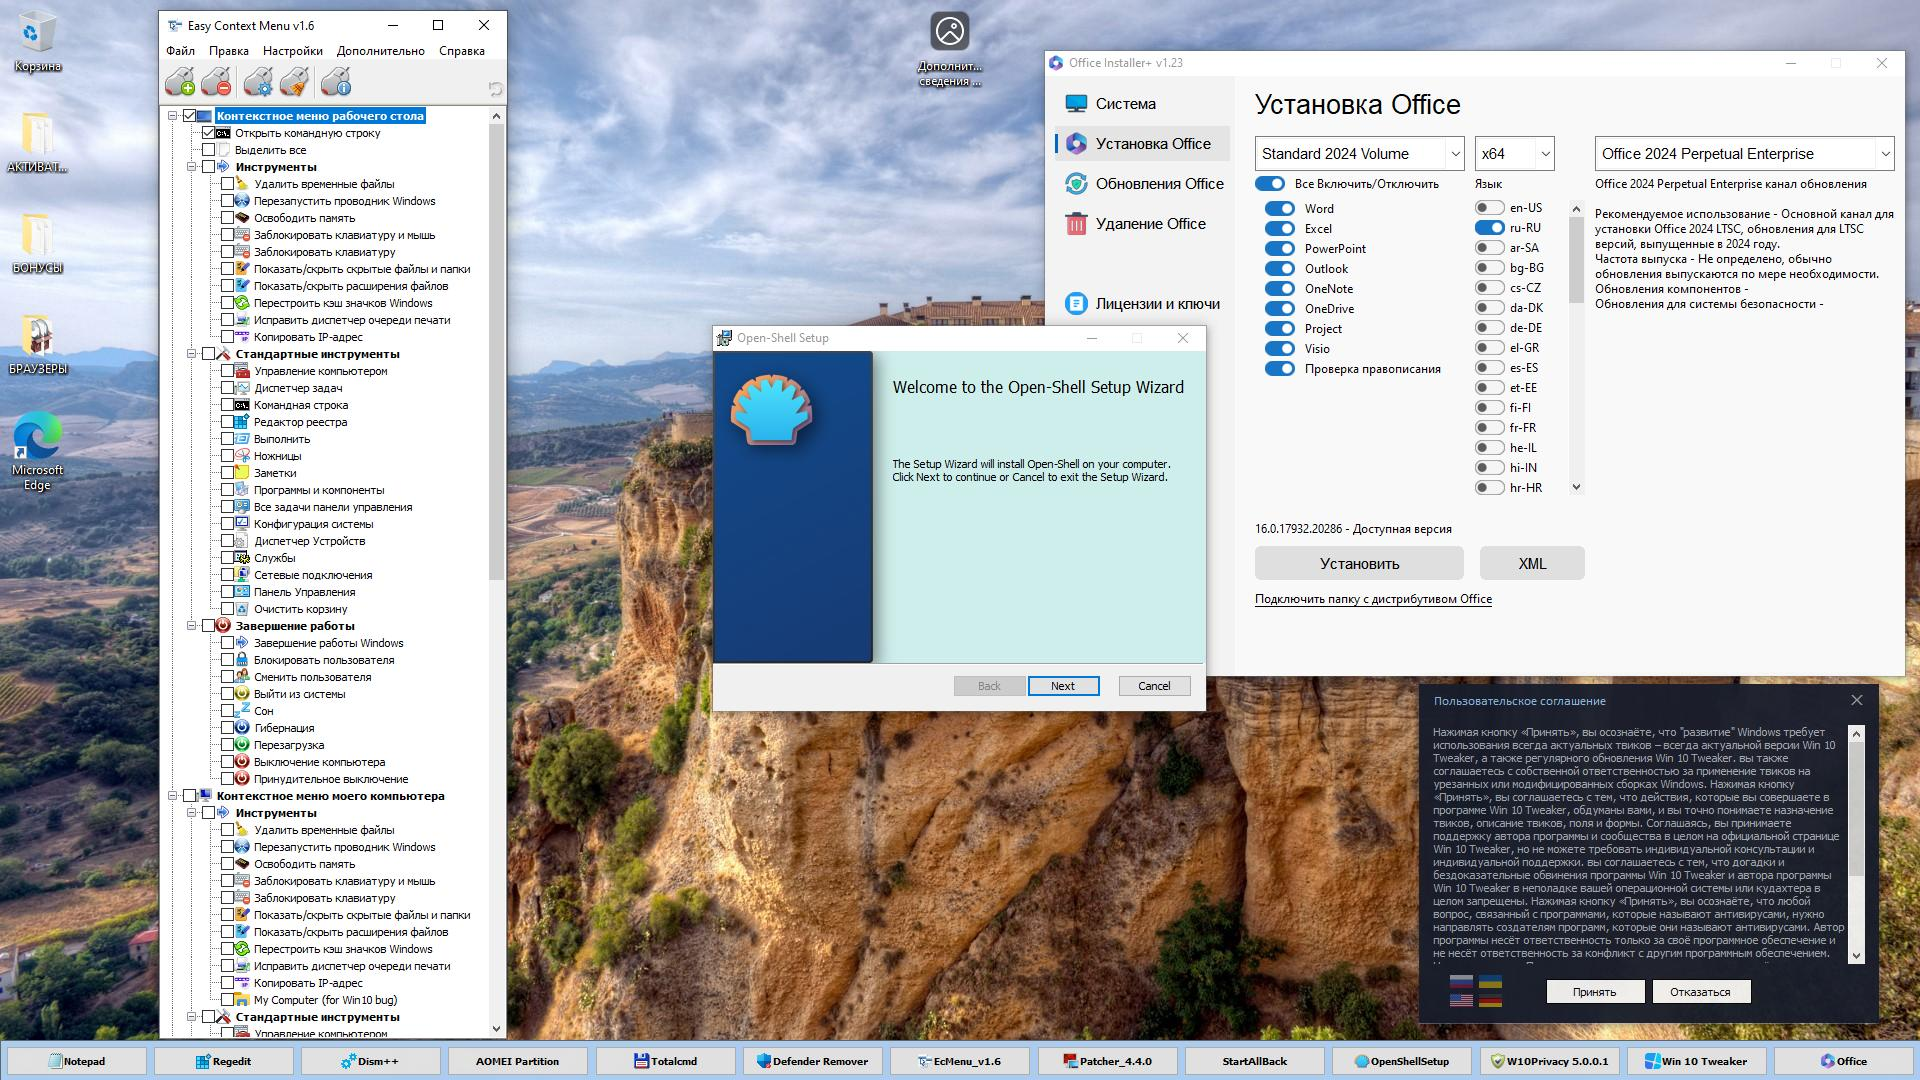Select the American flag language icon

click(1461, 999)
